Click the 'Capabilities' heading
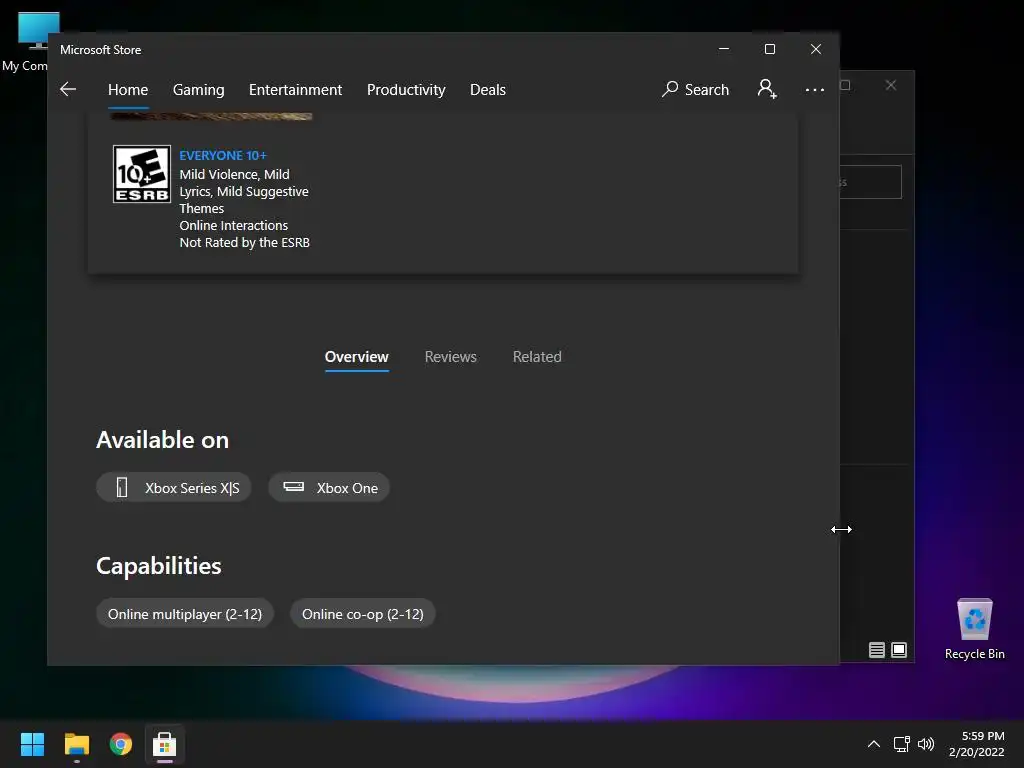Viewport: 1024px width, 768px height. (x=159, y=566)
